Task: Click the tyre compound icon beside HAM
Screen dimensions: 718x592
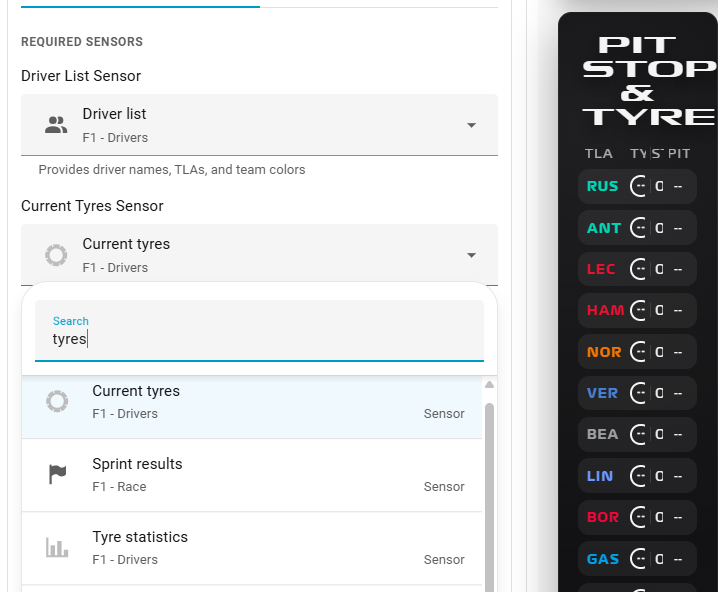Action: pos(640,310)
